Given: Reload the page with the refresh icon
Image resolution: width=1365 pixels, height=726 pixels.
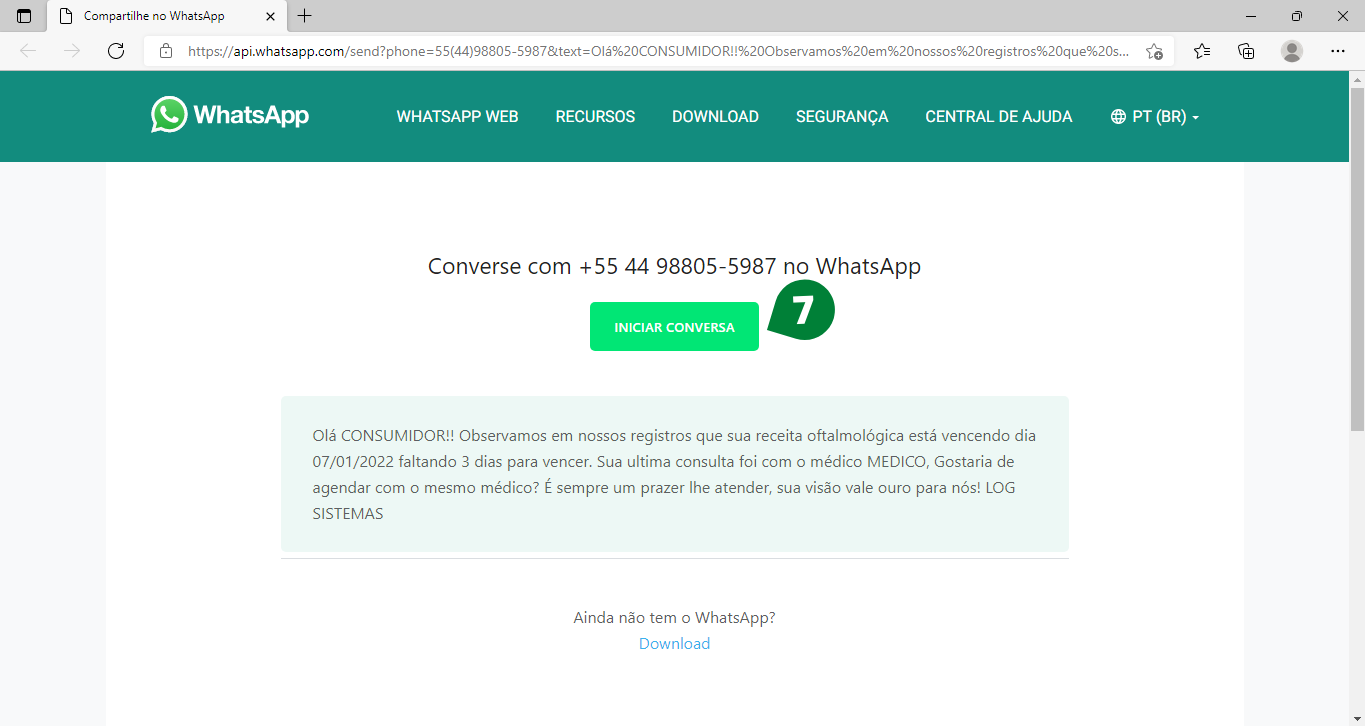Looking at the screenshot, I should (x=116, y=51).
